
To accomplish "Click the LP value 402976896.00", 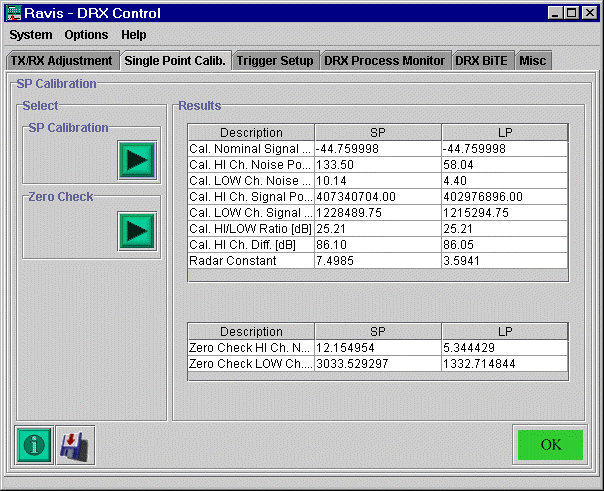I will tap(505, 197).
